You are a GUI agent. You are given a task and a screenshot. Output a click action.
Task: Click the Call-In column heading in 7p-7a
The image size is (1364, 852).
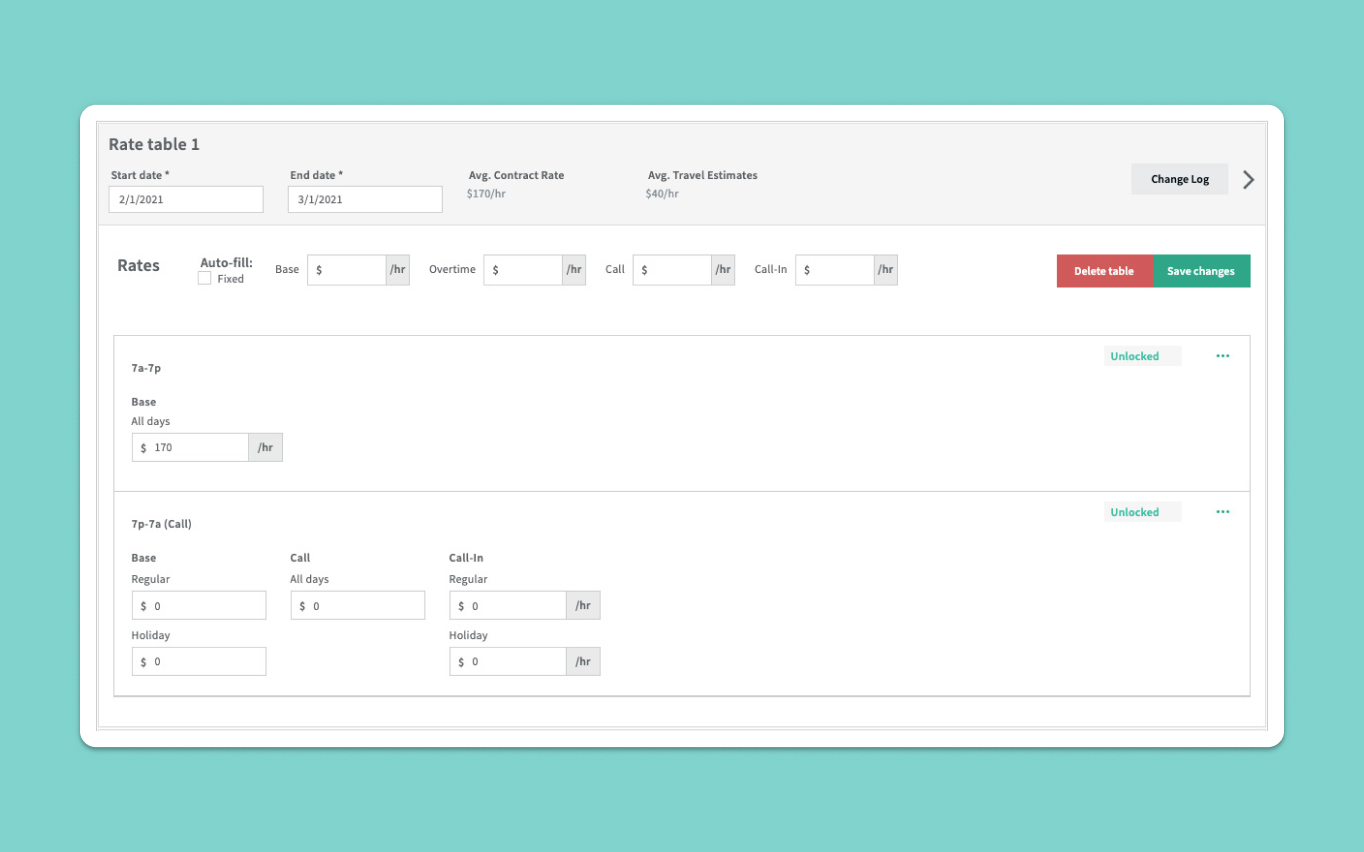pos(466,558)
